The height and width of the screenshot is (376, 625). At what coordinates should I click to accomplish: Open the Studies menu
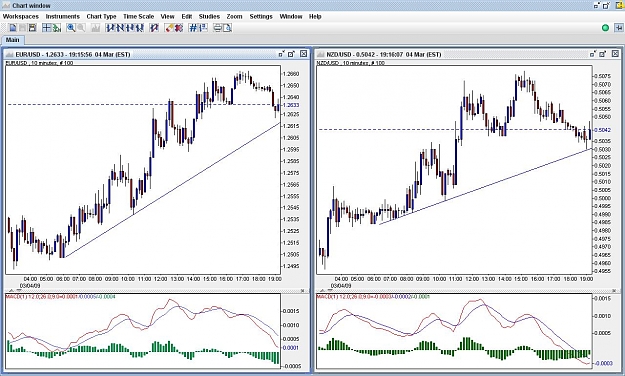pos(209,16)
